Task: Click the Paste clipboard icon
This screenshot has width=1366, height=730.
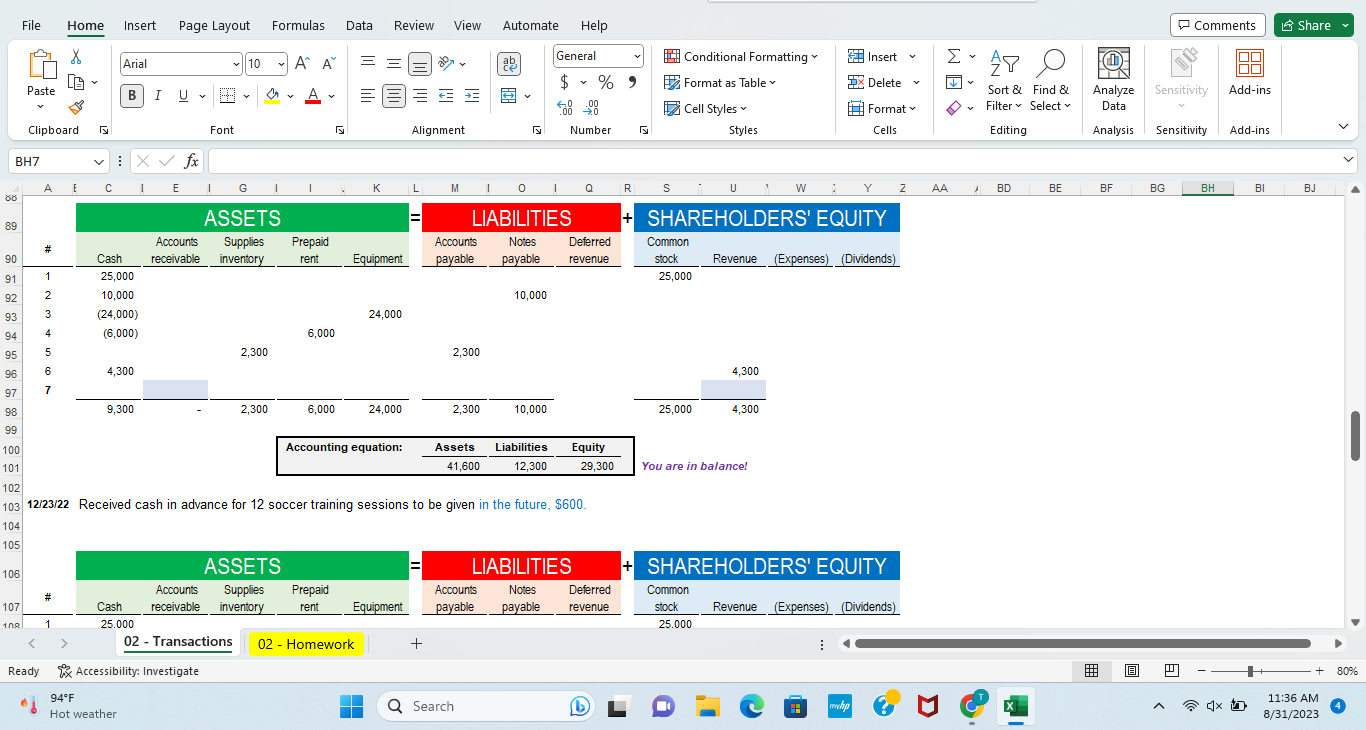Action: 42,66
